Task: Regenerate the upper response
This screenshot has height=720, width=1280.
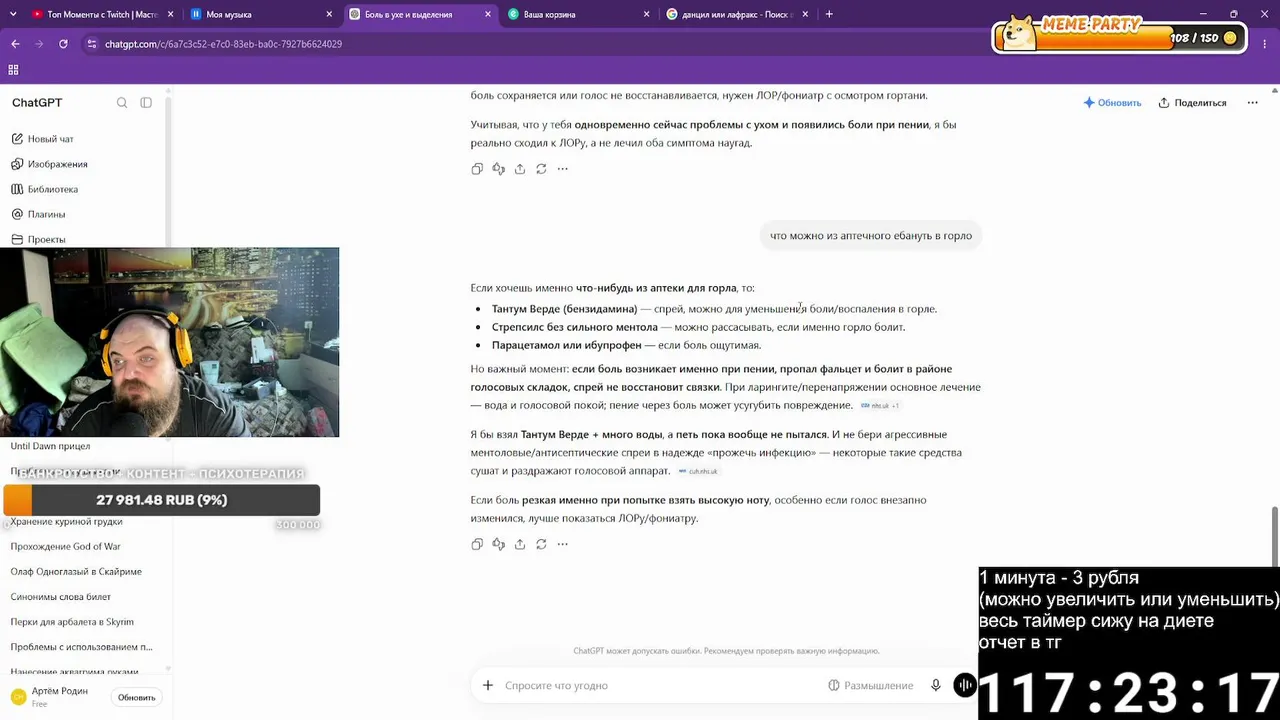Action: tap(541, 169)
